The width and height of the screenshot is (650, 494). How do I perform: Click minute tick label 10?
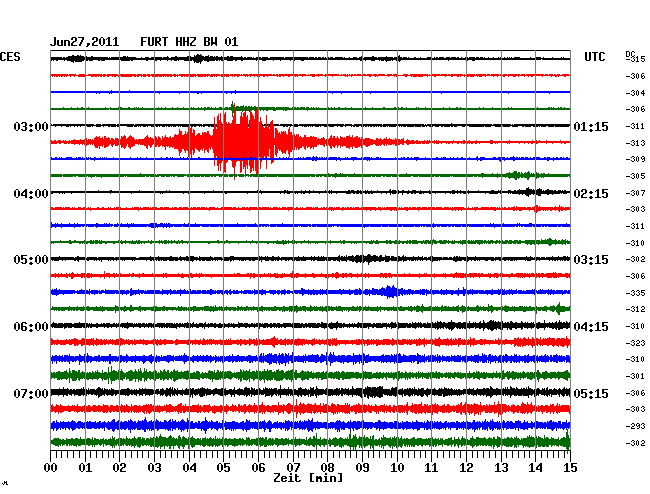397,467
